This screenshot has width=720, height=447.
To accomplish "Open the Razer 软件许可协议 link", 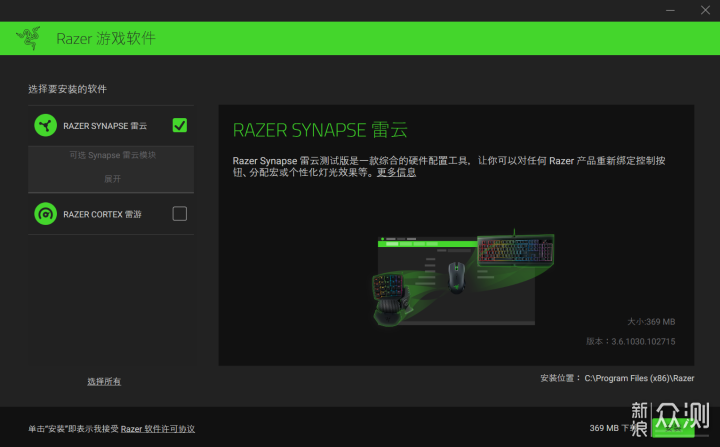I will click(x=158, y=429).
